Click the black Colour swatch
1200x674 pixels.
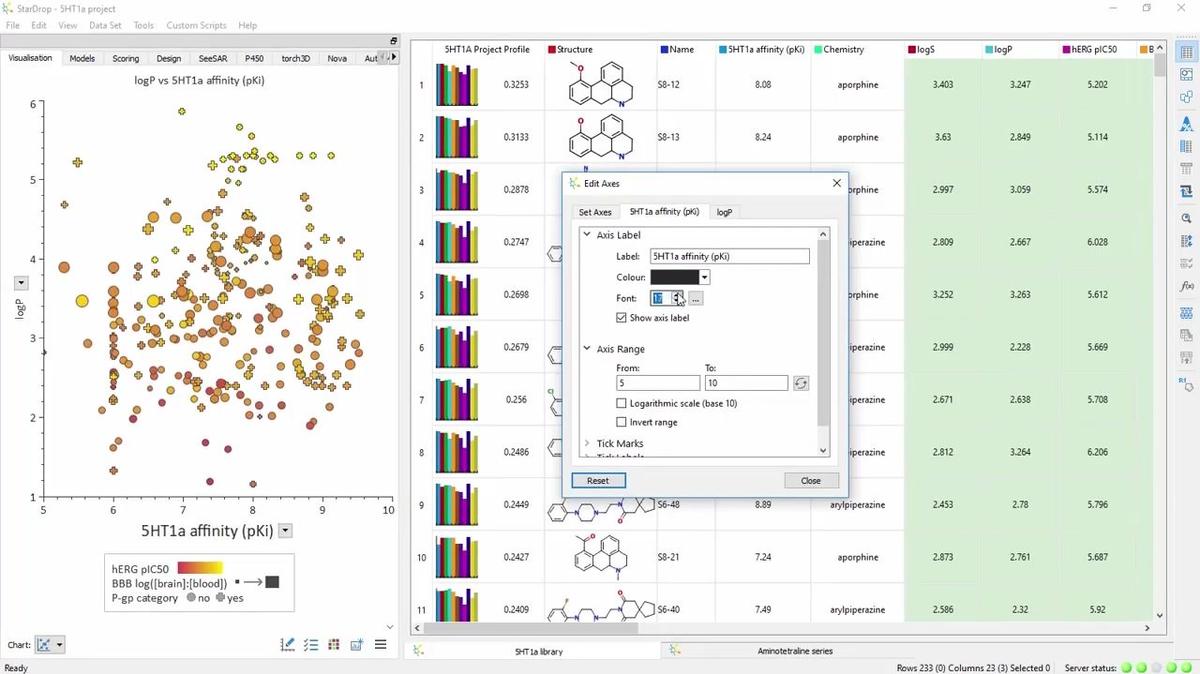(x=675, y=277)
